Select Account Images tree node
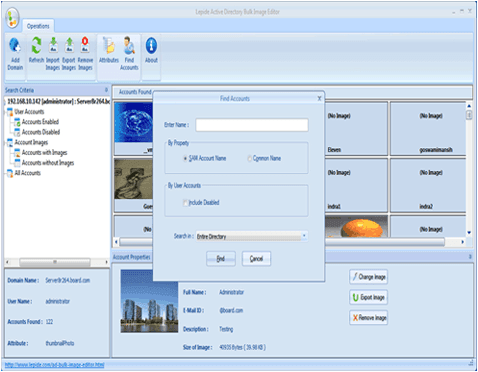478x372 pixels. (x=31, y=143)
